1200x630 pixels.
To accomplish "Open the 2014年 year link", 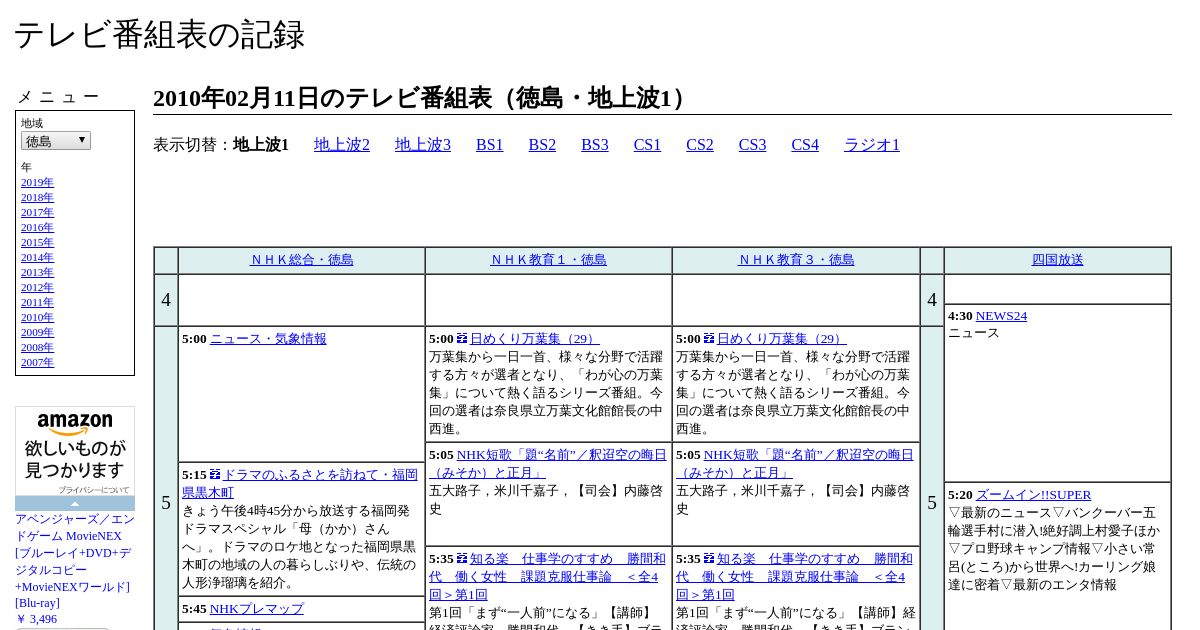I will 37,258.
